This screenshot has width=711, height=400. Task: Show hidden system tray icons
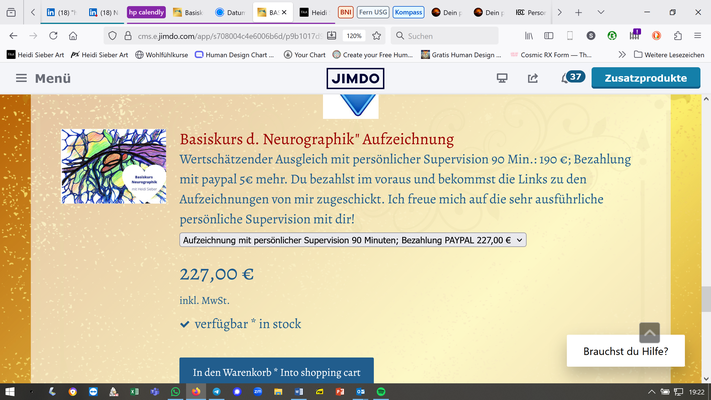(651, 391)
